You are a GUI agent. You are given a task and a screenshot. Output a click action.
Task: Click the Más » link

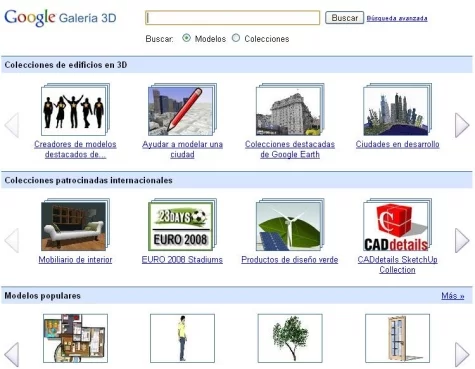coord(453,296)
